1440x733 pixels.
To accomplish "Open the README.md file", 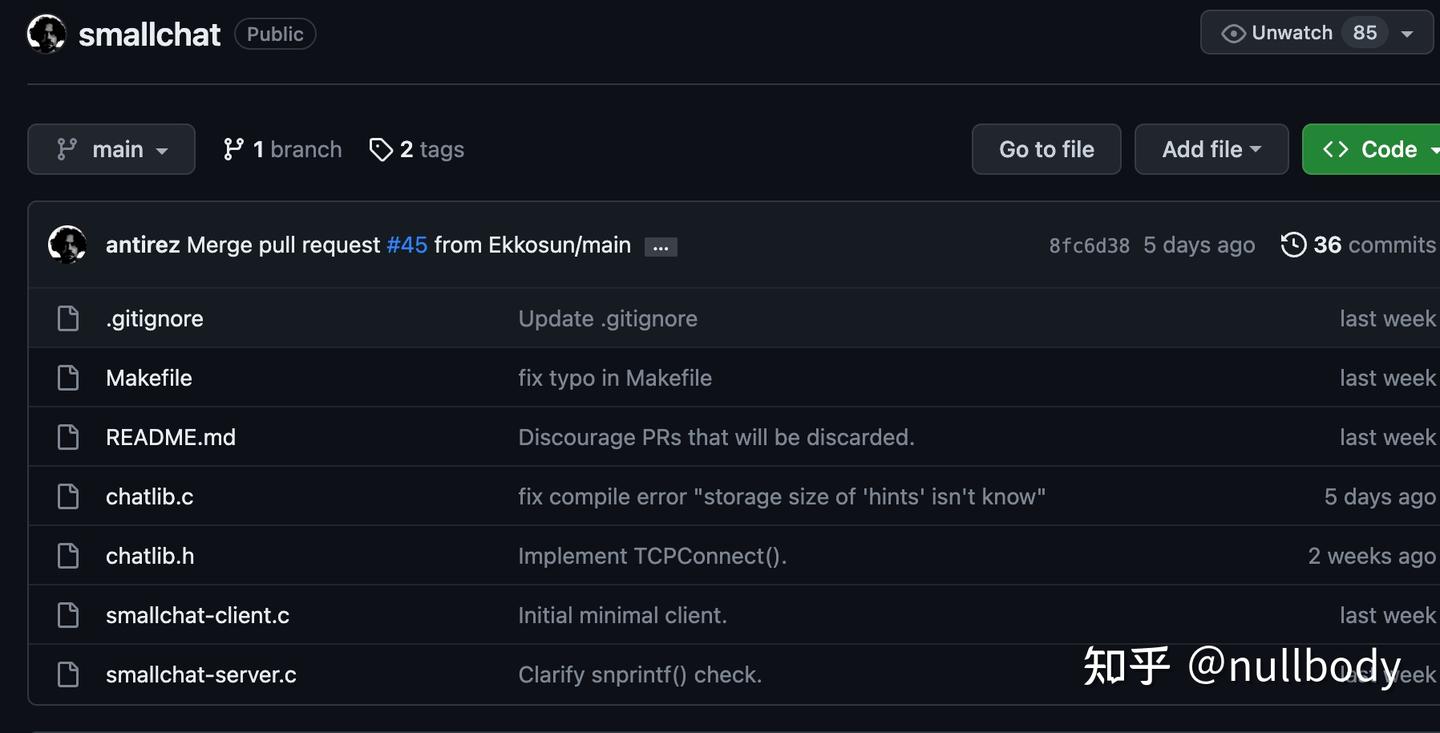I will point(171,437).
